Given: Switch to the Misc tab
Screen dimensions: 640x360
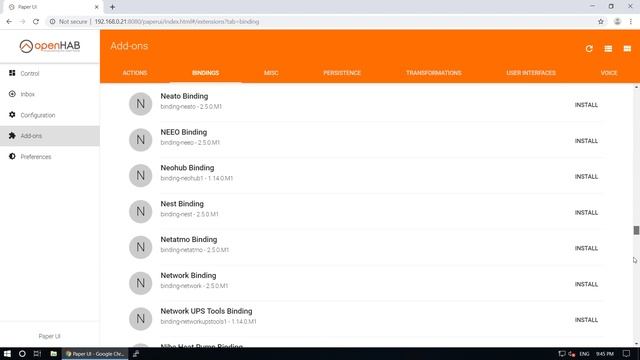Looking at the screenshot, I should click(271, 73).
